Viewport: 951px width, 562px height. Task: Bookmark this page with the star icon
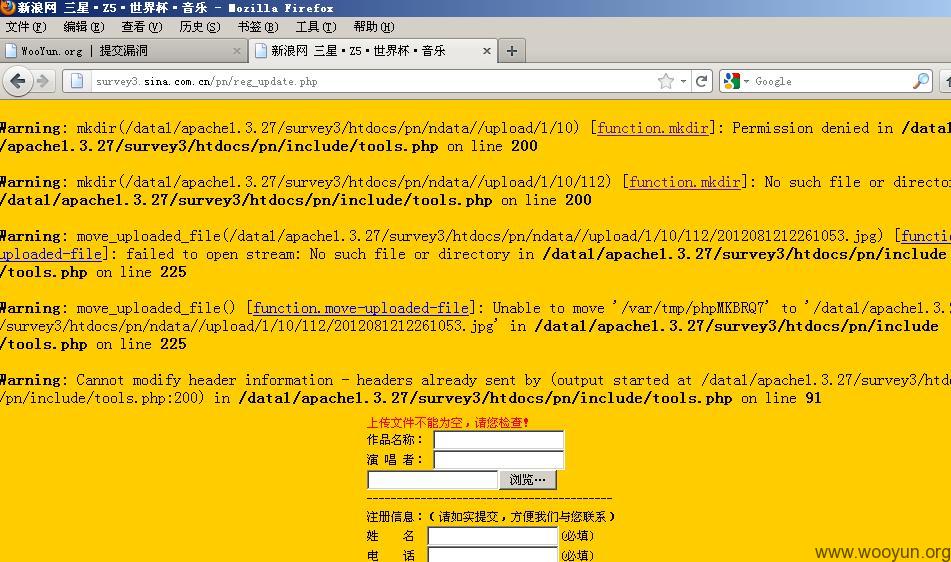point(666,81)
